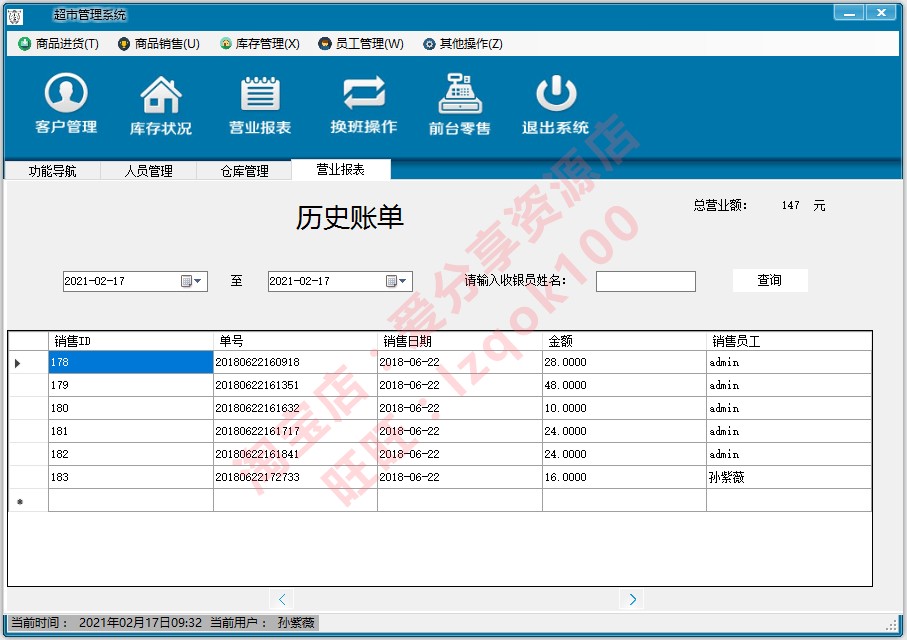Image resolution: width=907 pixels, height=640 pixels.
Task: Click order number 20180622161717
Action: click(295, 431)
